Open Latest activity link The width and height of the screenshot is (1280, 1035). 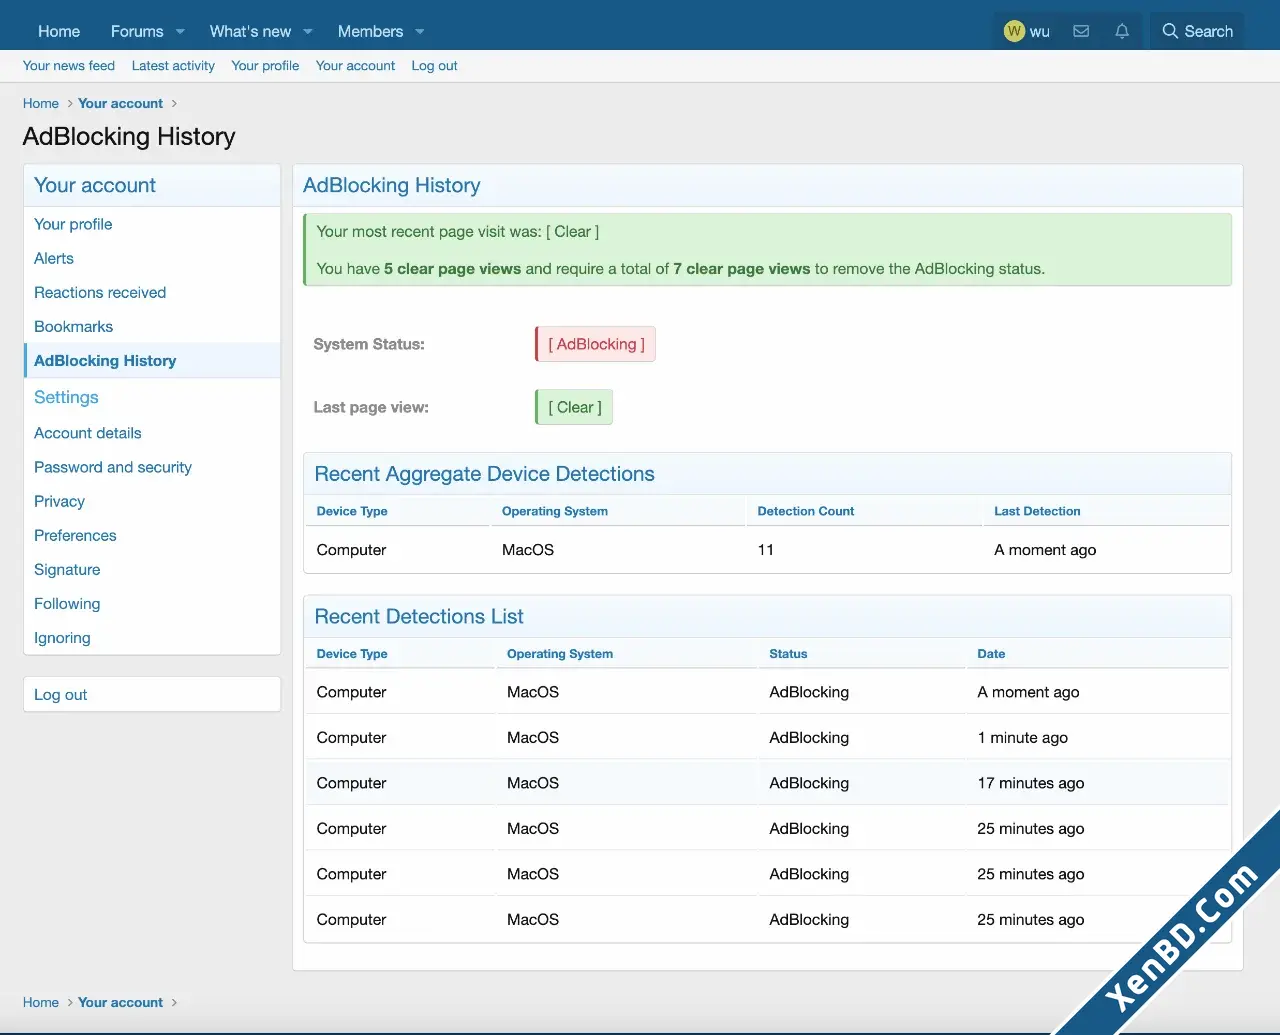click(x=173, y=66)
